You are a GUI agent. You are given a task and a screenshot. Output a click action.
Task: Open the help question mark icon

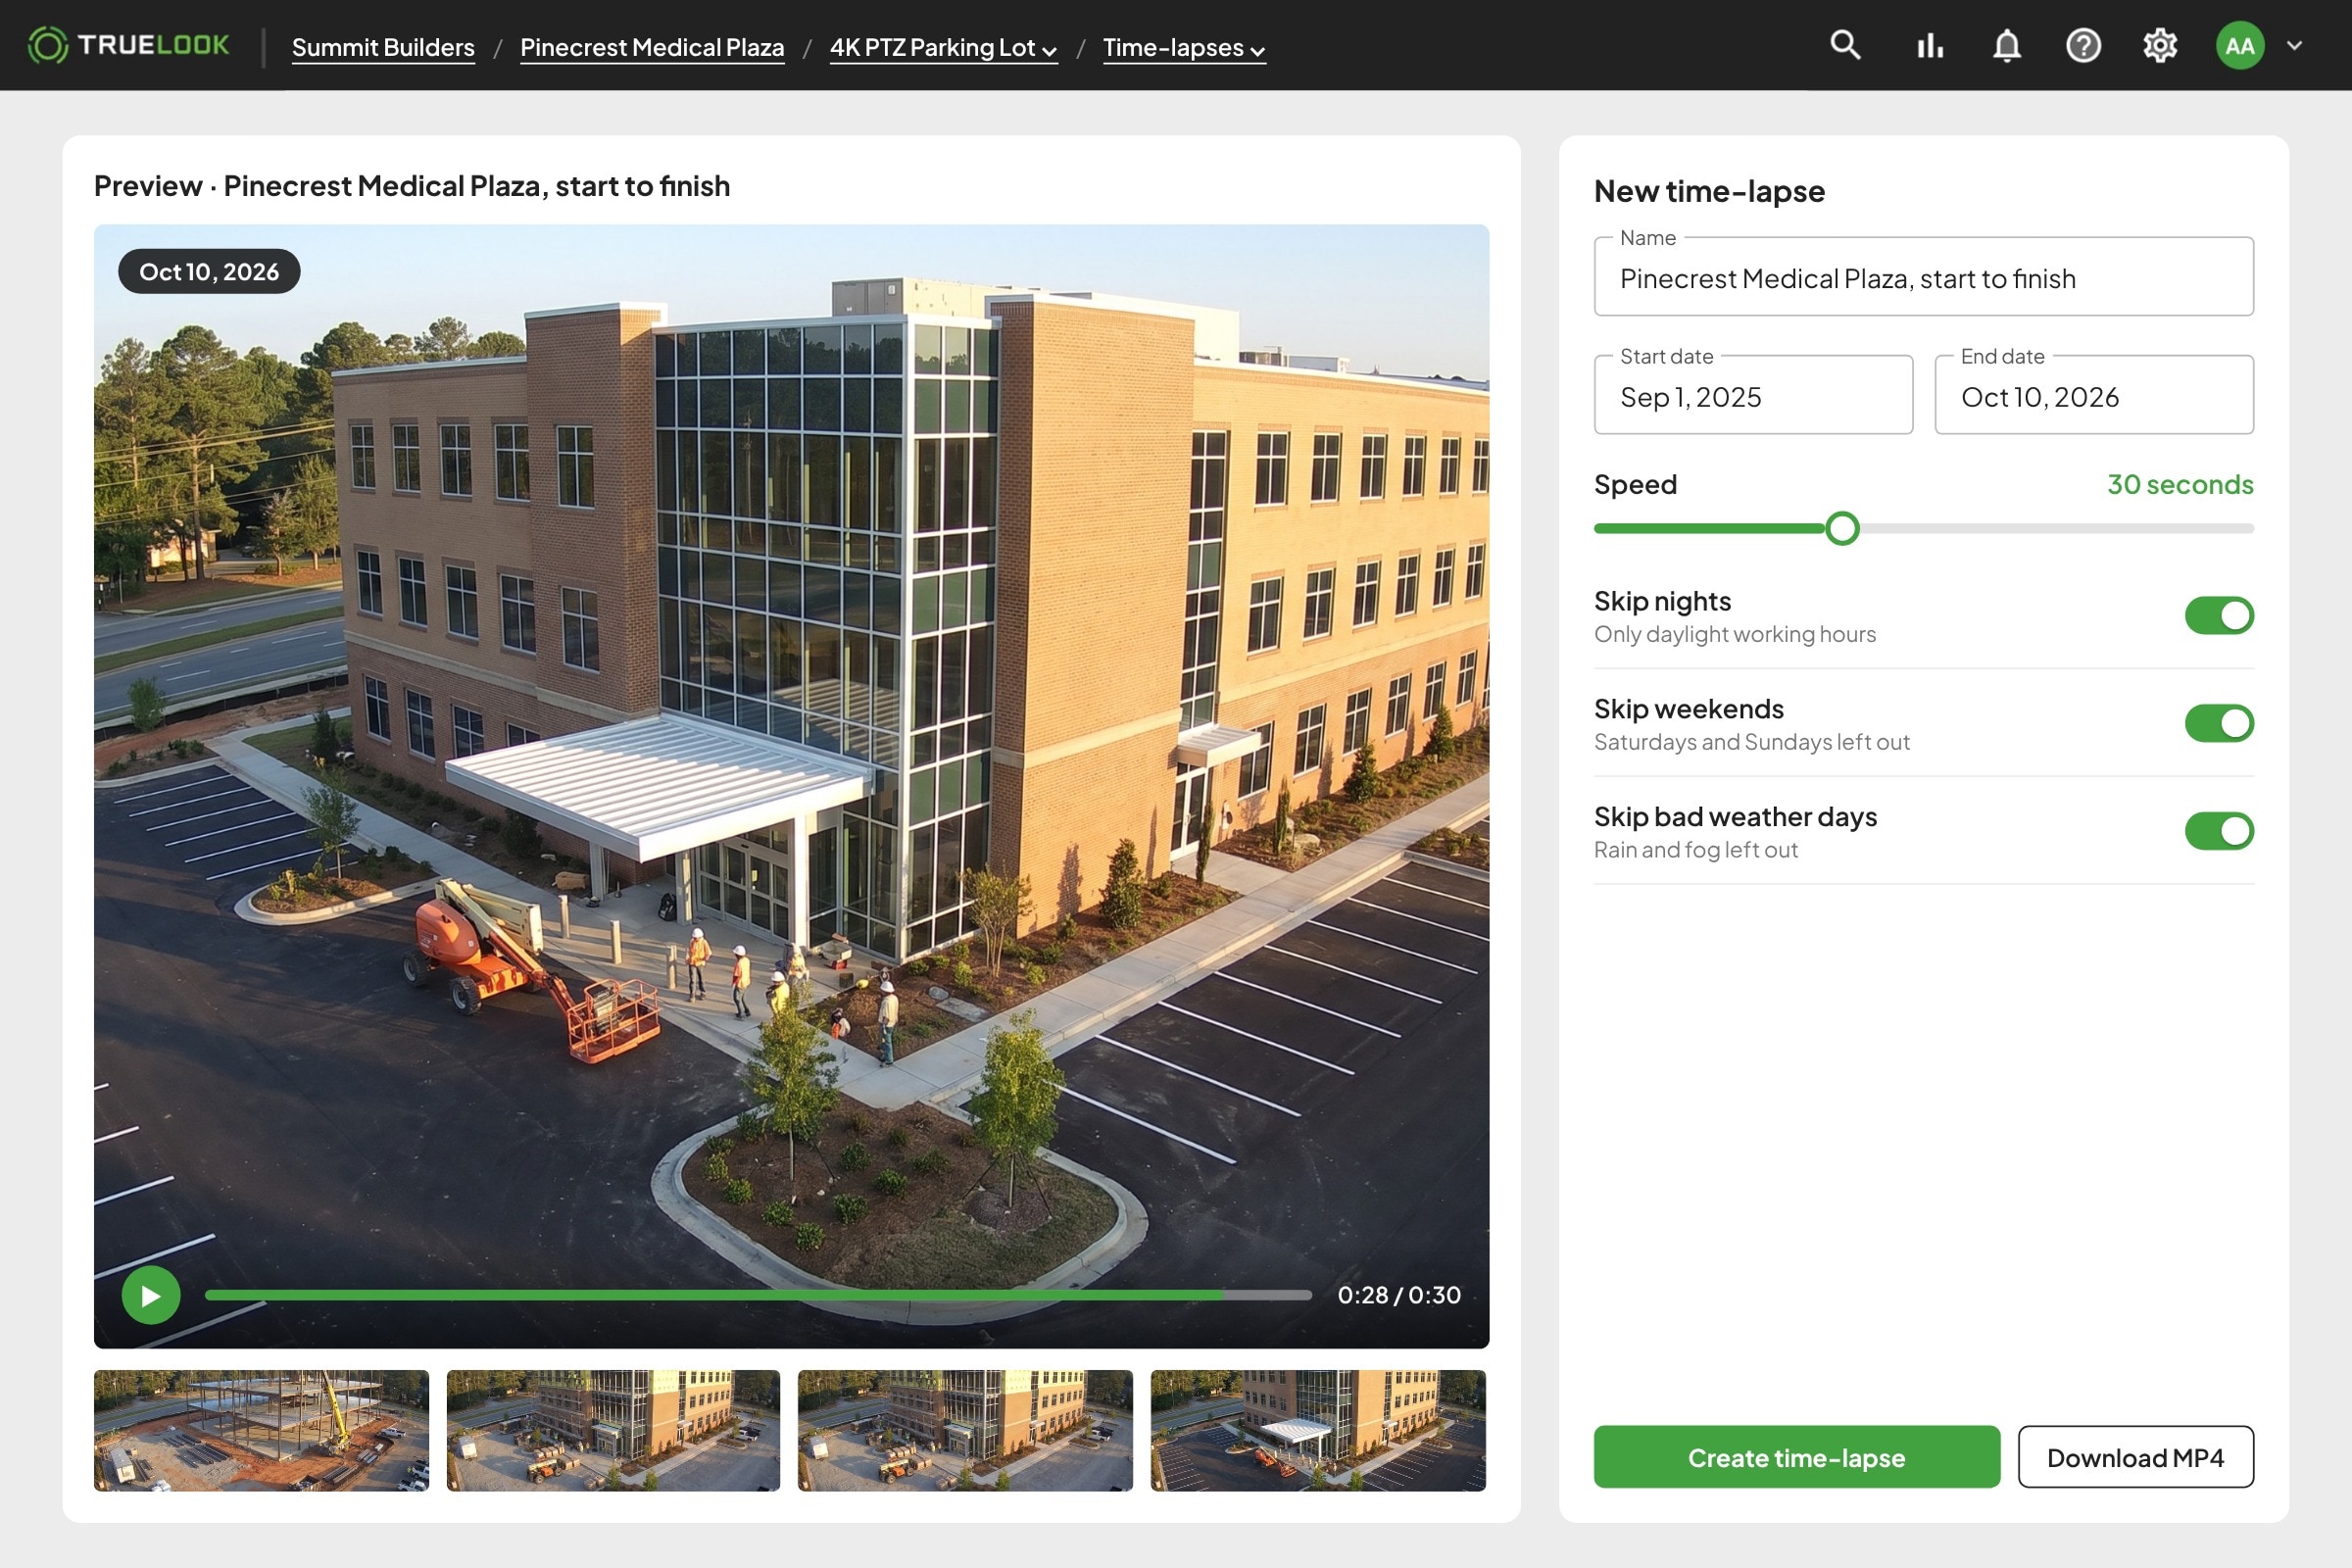[2083, 45]
